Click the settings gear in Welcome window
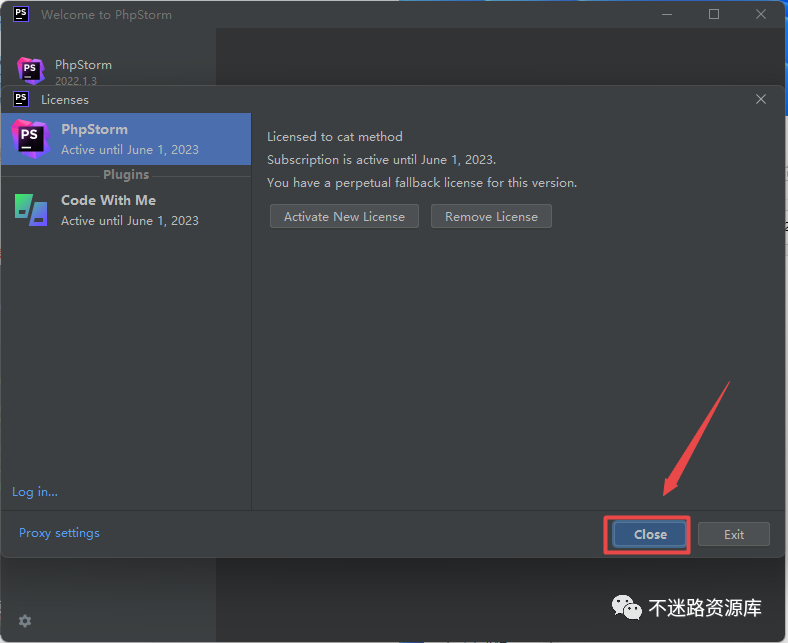The image size is (788, 643). tap(25, 621)
